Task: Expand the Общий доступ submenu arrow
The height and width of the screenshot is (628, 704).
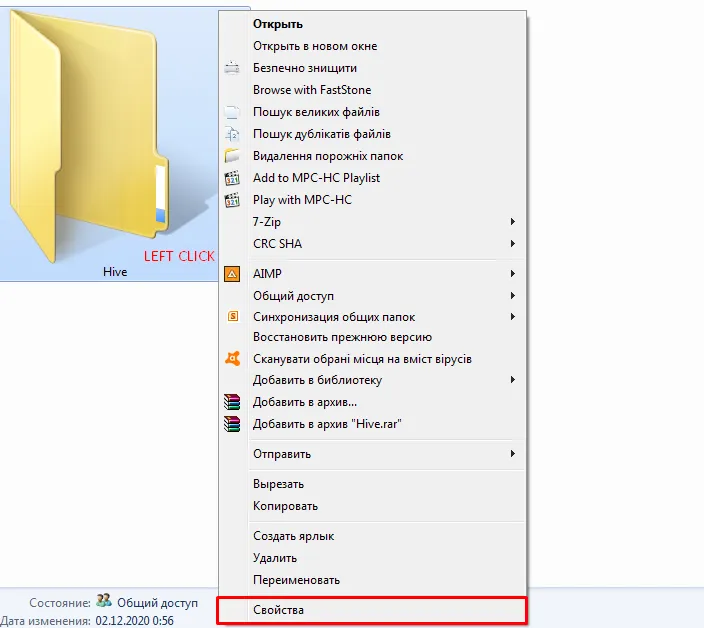Action: pyautogui.click(x=512, y=296)
